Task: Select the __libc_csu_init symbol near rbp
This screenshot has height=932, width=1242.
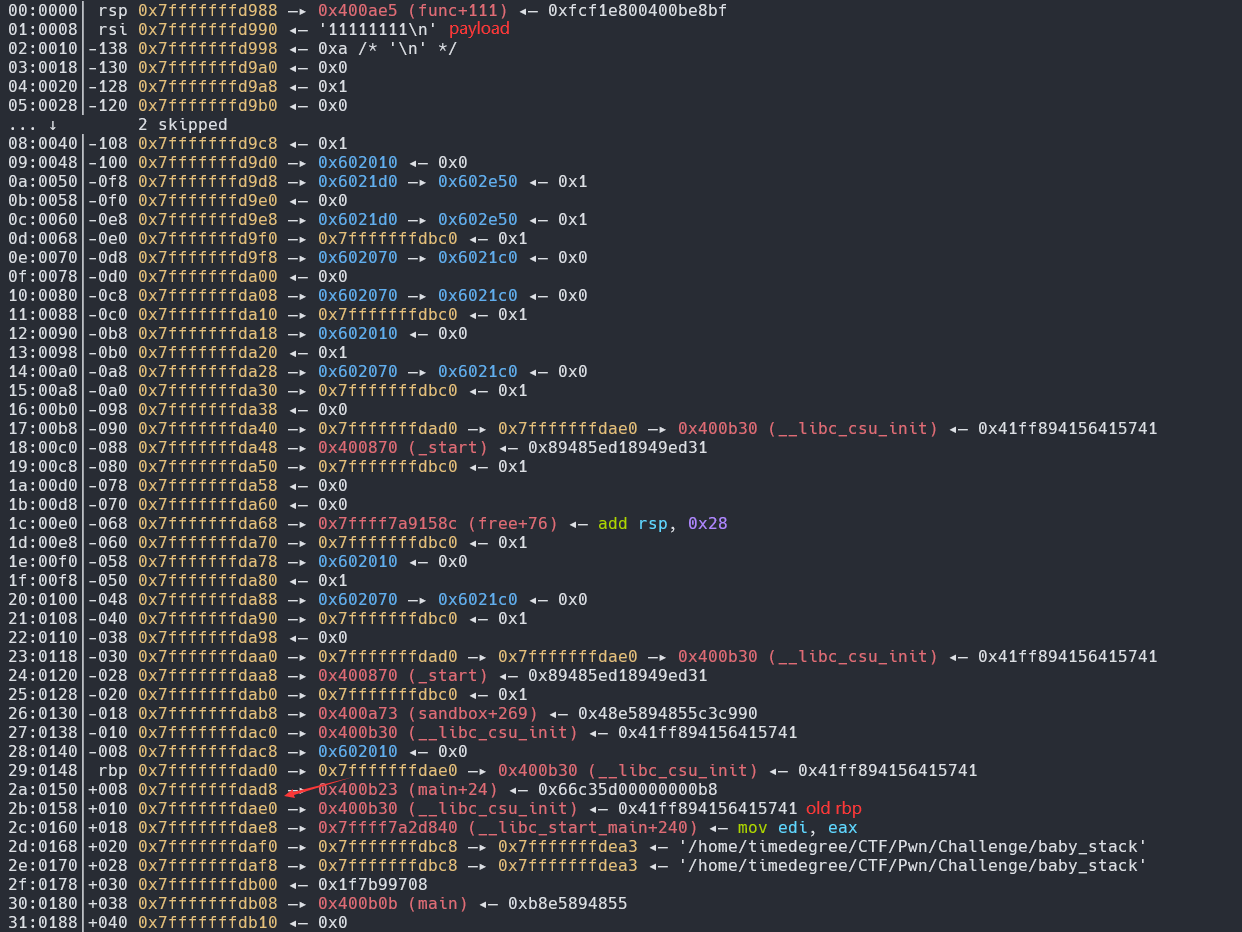Action: pos(669,770)
